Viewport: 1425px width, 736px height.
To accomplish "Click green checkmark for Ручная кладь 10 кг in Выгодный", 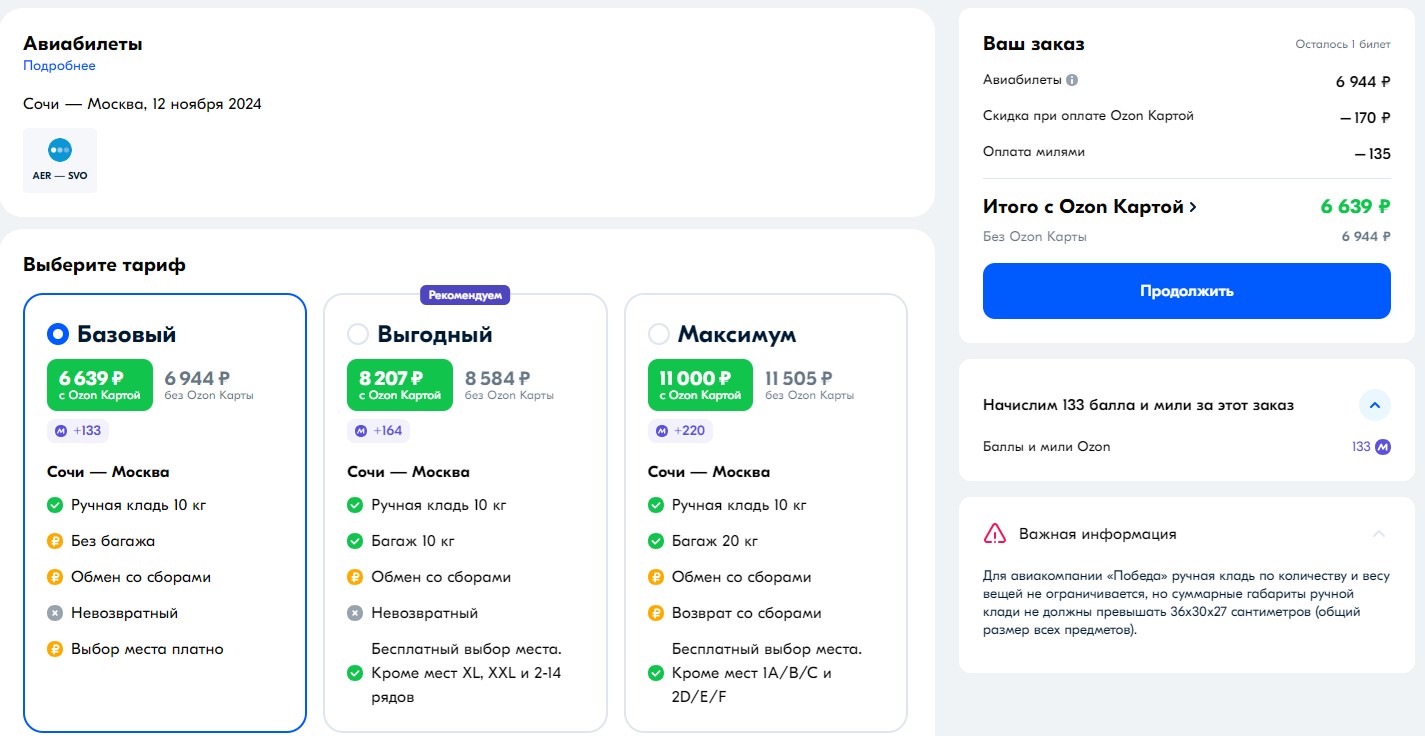I will point(355,505).
